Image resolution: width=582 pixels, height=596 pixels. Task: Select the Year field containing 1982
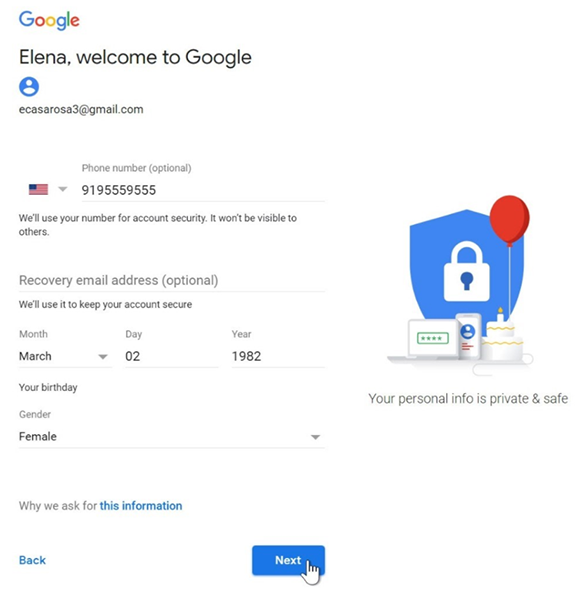[278, 356]
